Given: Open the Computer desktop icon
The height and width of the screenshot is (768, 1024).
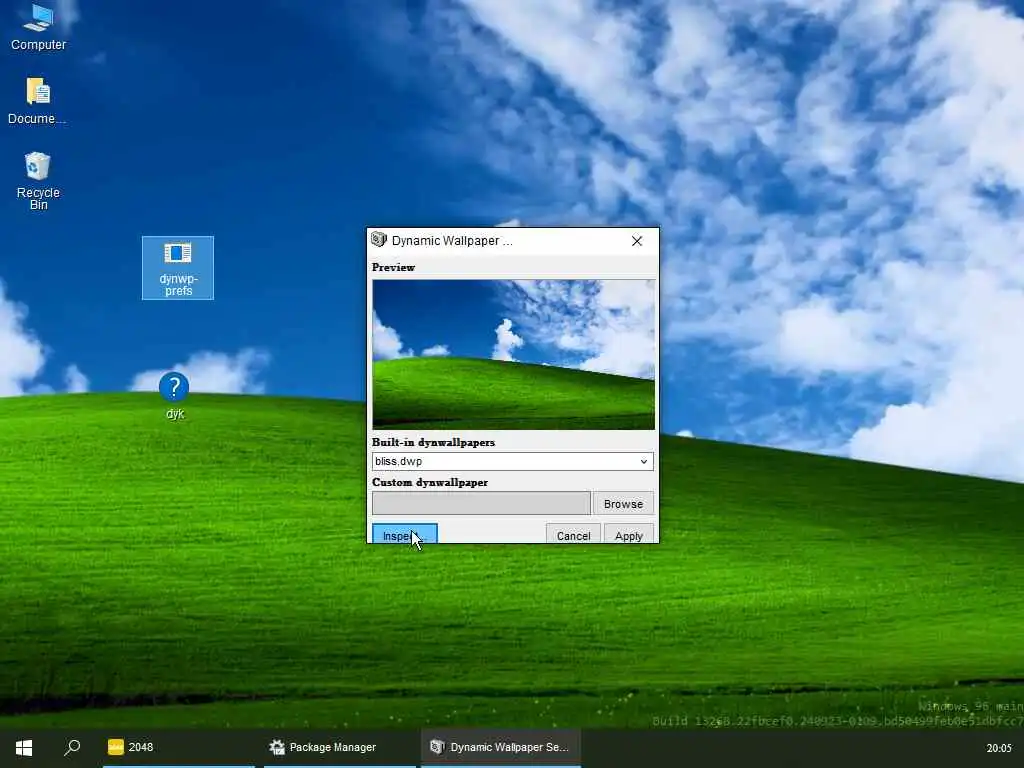Looking at the screenshot, I should tap(38, 27).
